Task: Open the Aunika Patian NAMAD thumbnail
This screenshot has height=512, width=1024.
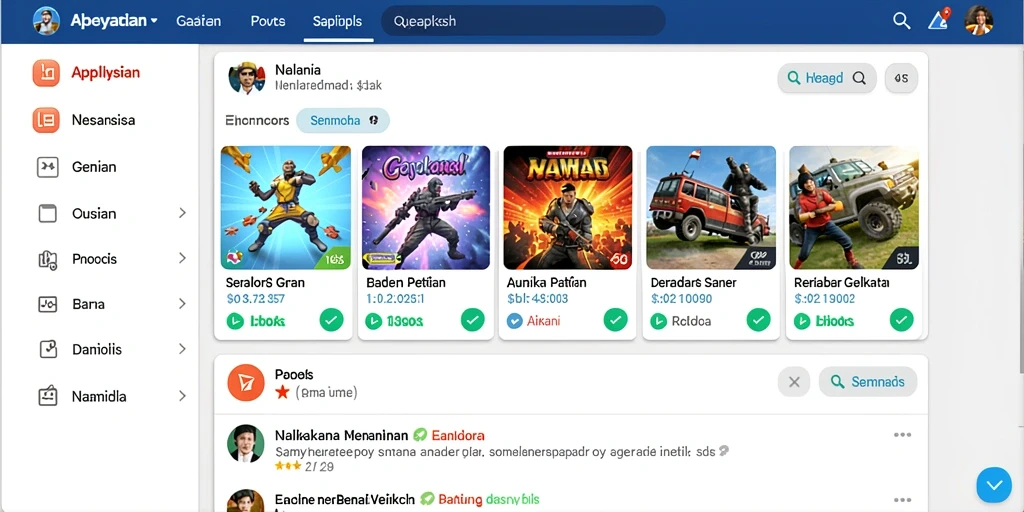Action: (568, 208)
